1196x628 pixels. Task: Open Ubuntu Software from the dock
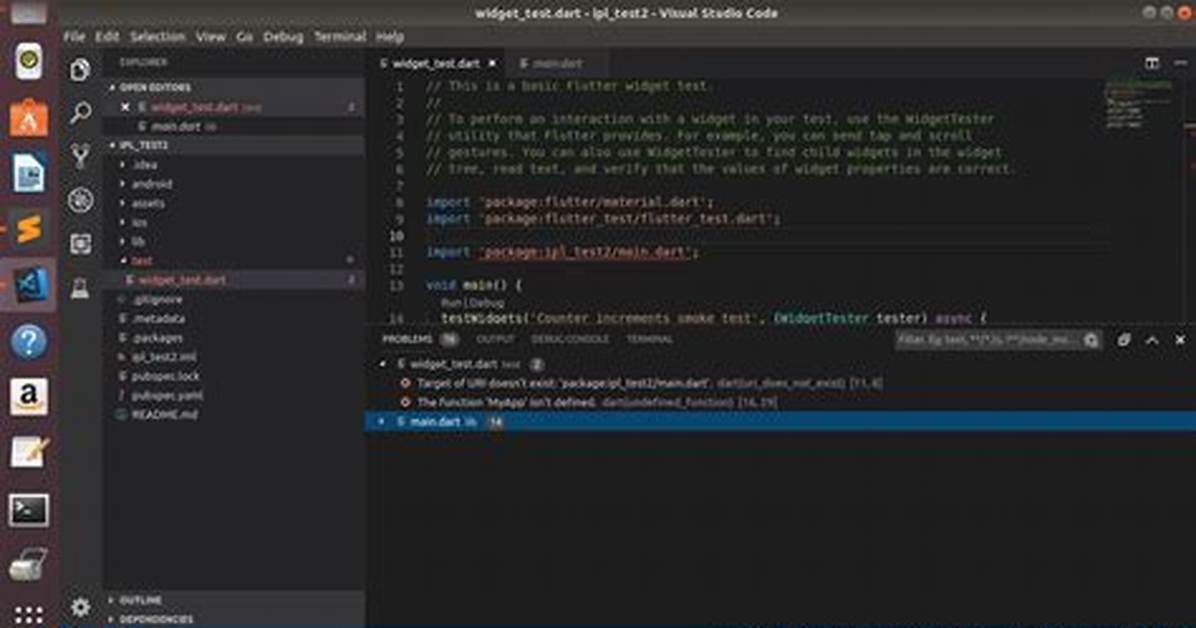tap(28, 118)
